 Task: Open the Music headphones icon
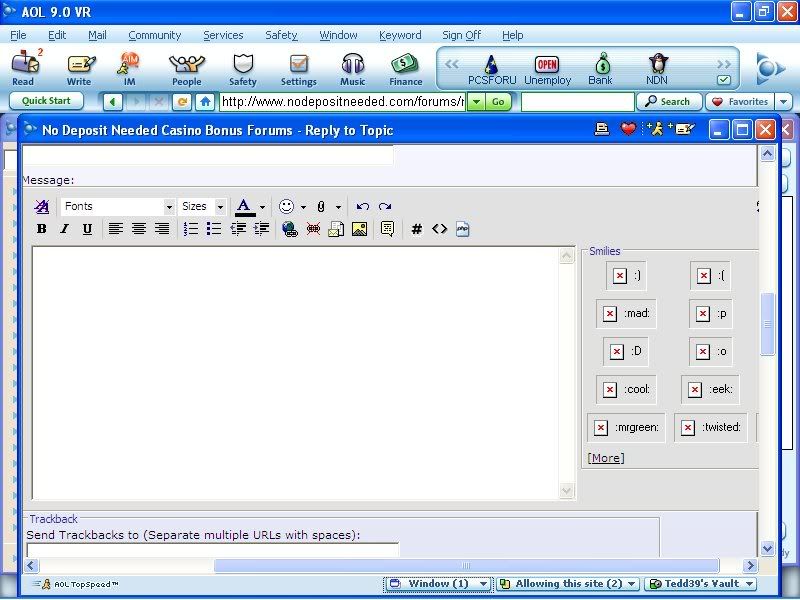tap(353, 67)
